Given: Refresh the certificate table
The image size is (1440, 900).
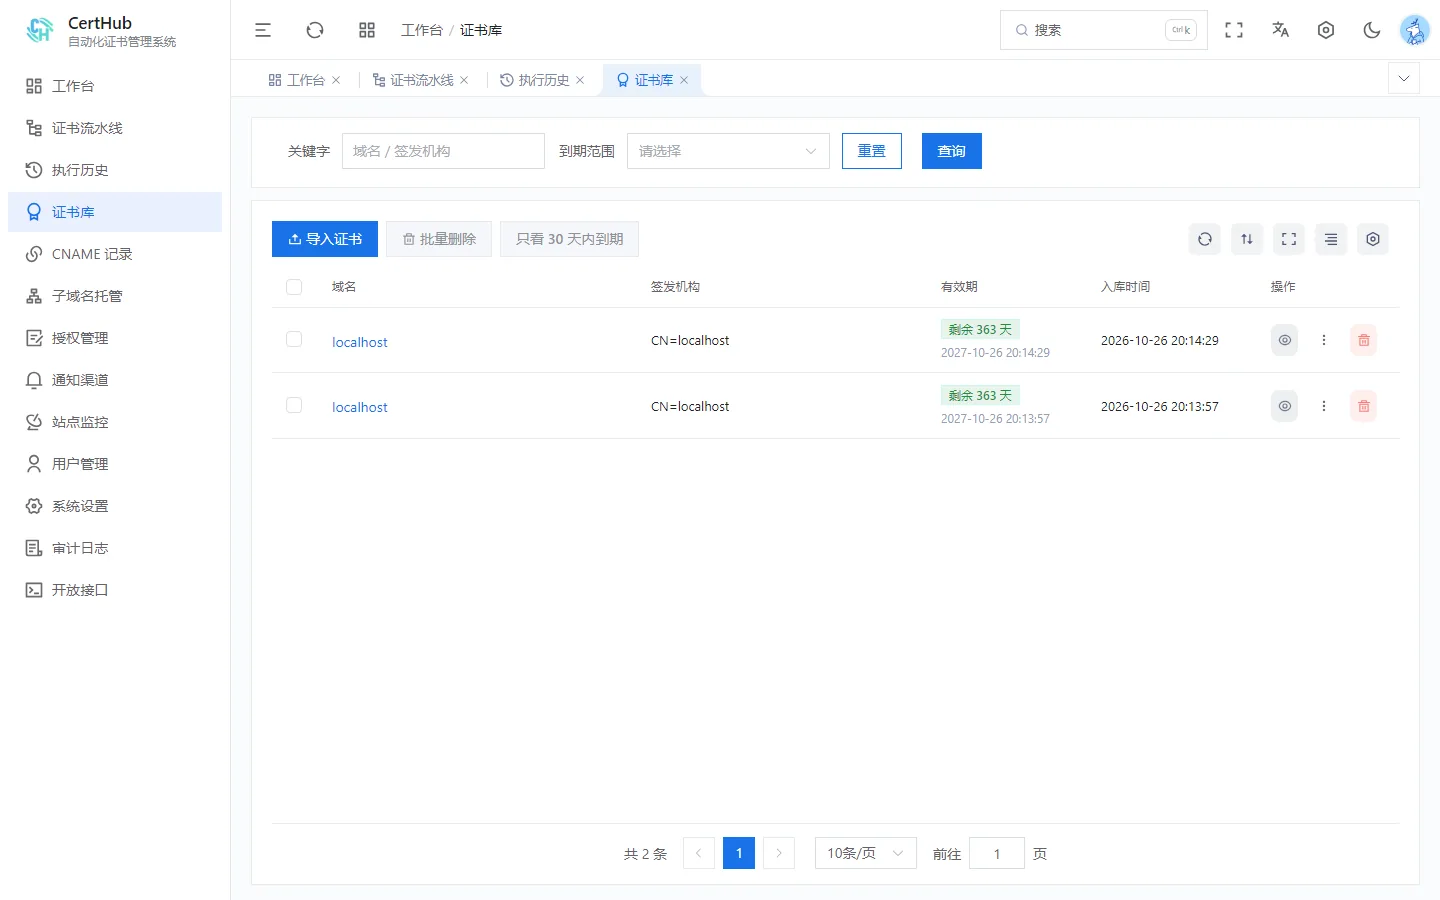Looking at the screenshot, I should tap(1205, 239).
